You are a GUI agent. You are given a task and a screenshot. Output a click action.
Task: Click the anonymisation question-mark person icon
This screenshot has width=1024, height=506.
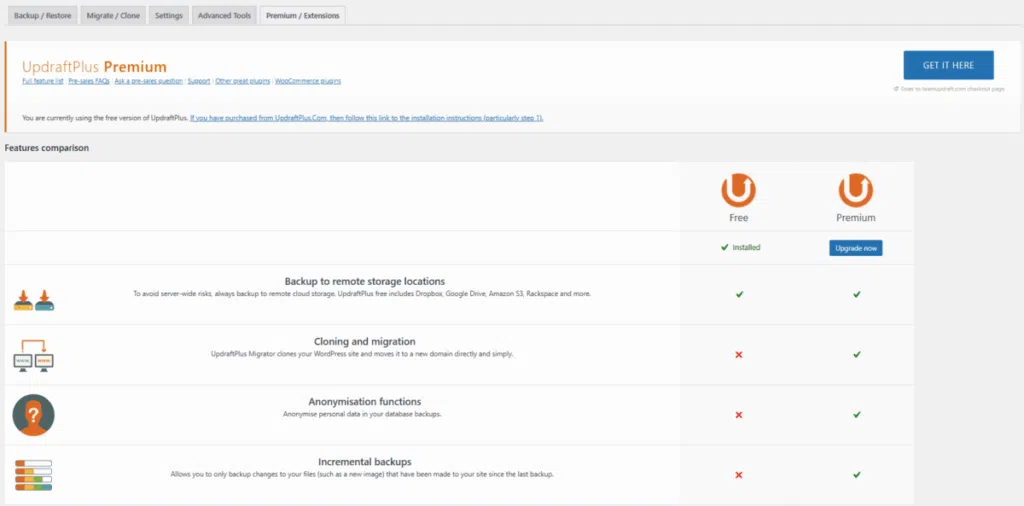(34, 415)
